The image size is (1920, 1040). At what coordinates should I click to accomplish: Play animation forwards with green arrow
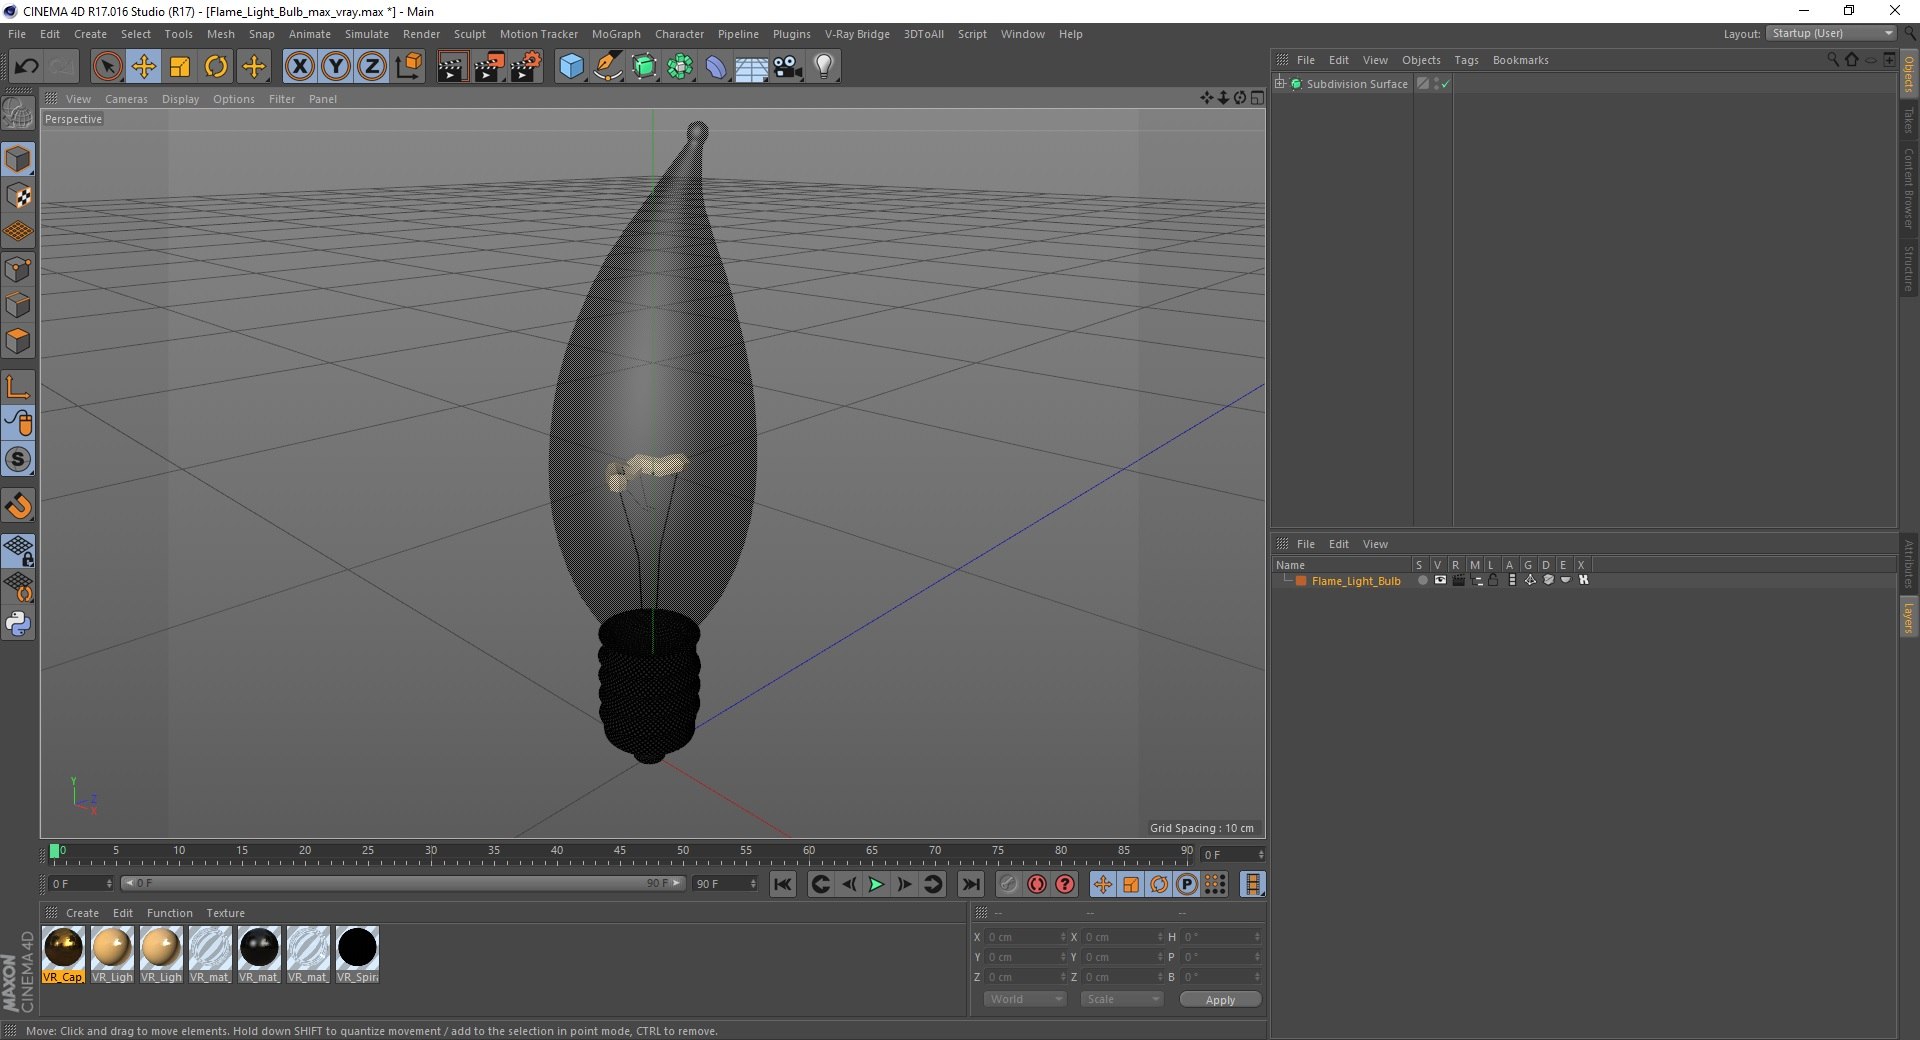[876, 884]
